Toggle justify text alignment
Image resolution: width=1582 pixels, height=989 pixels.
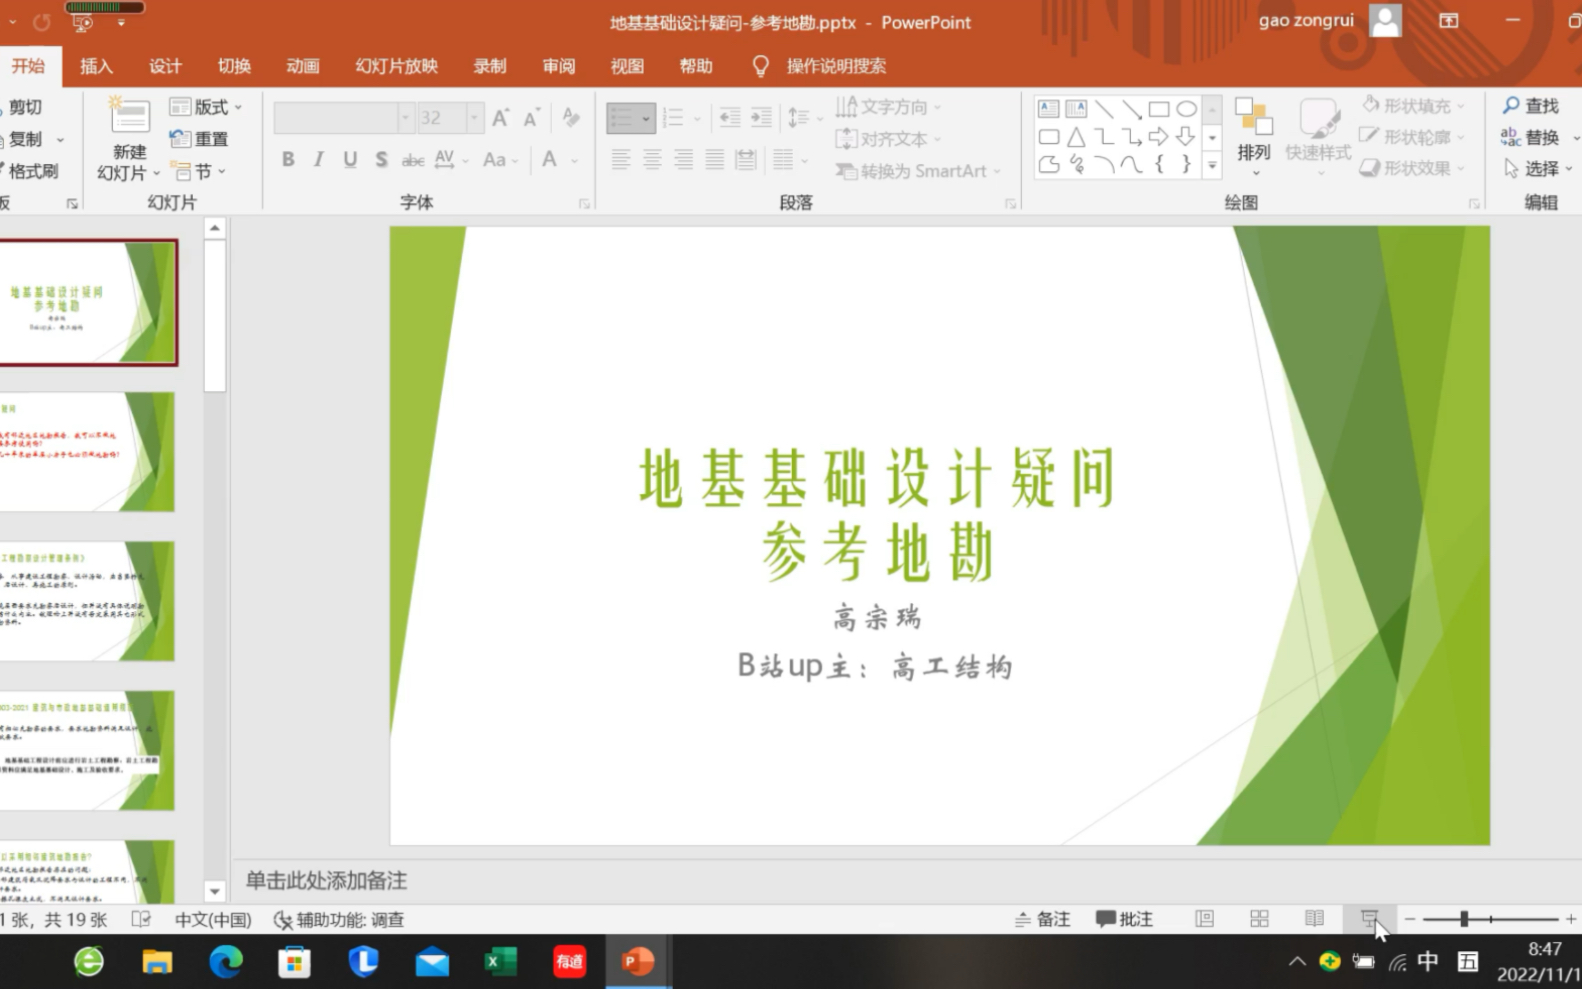(x=714, y=159)
